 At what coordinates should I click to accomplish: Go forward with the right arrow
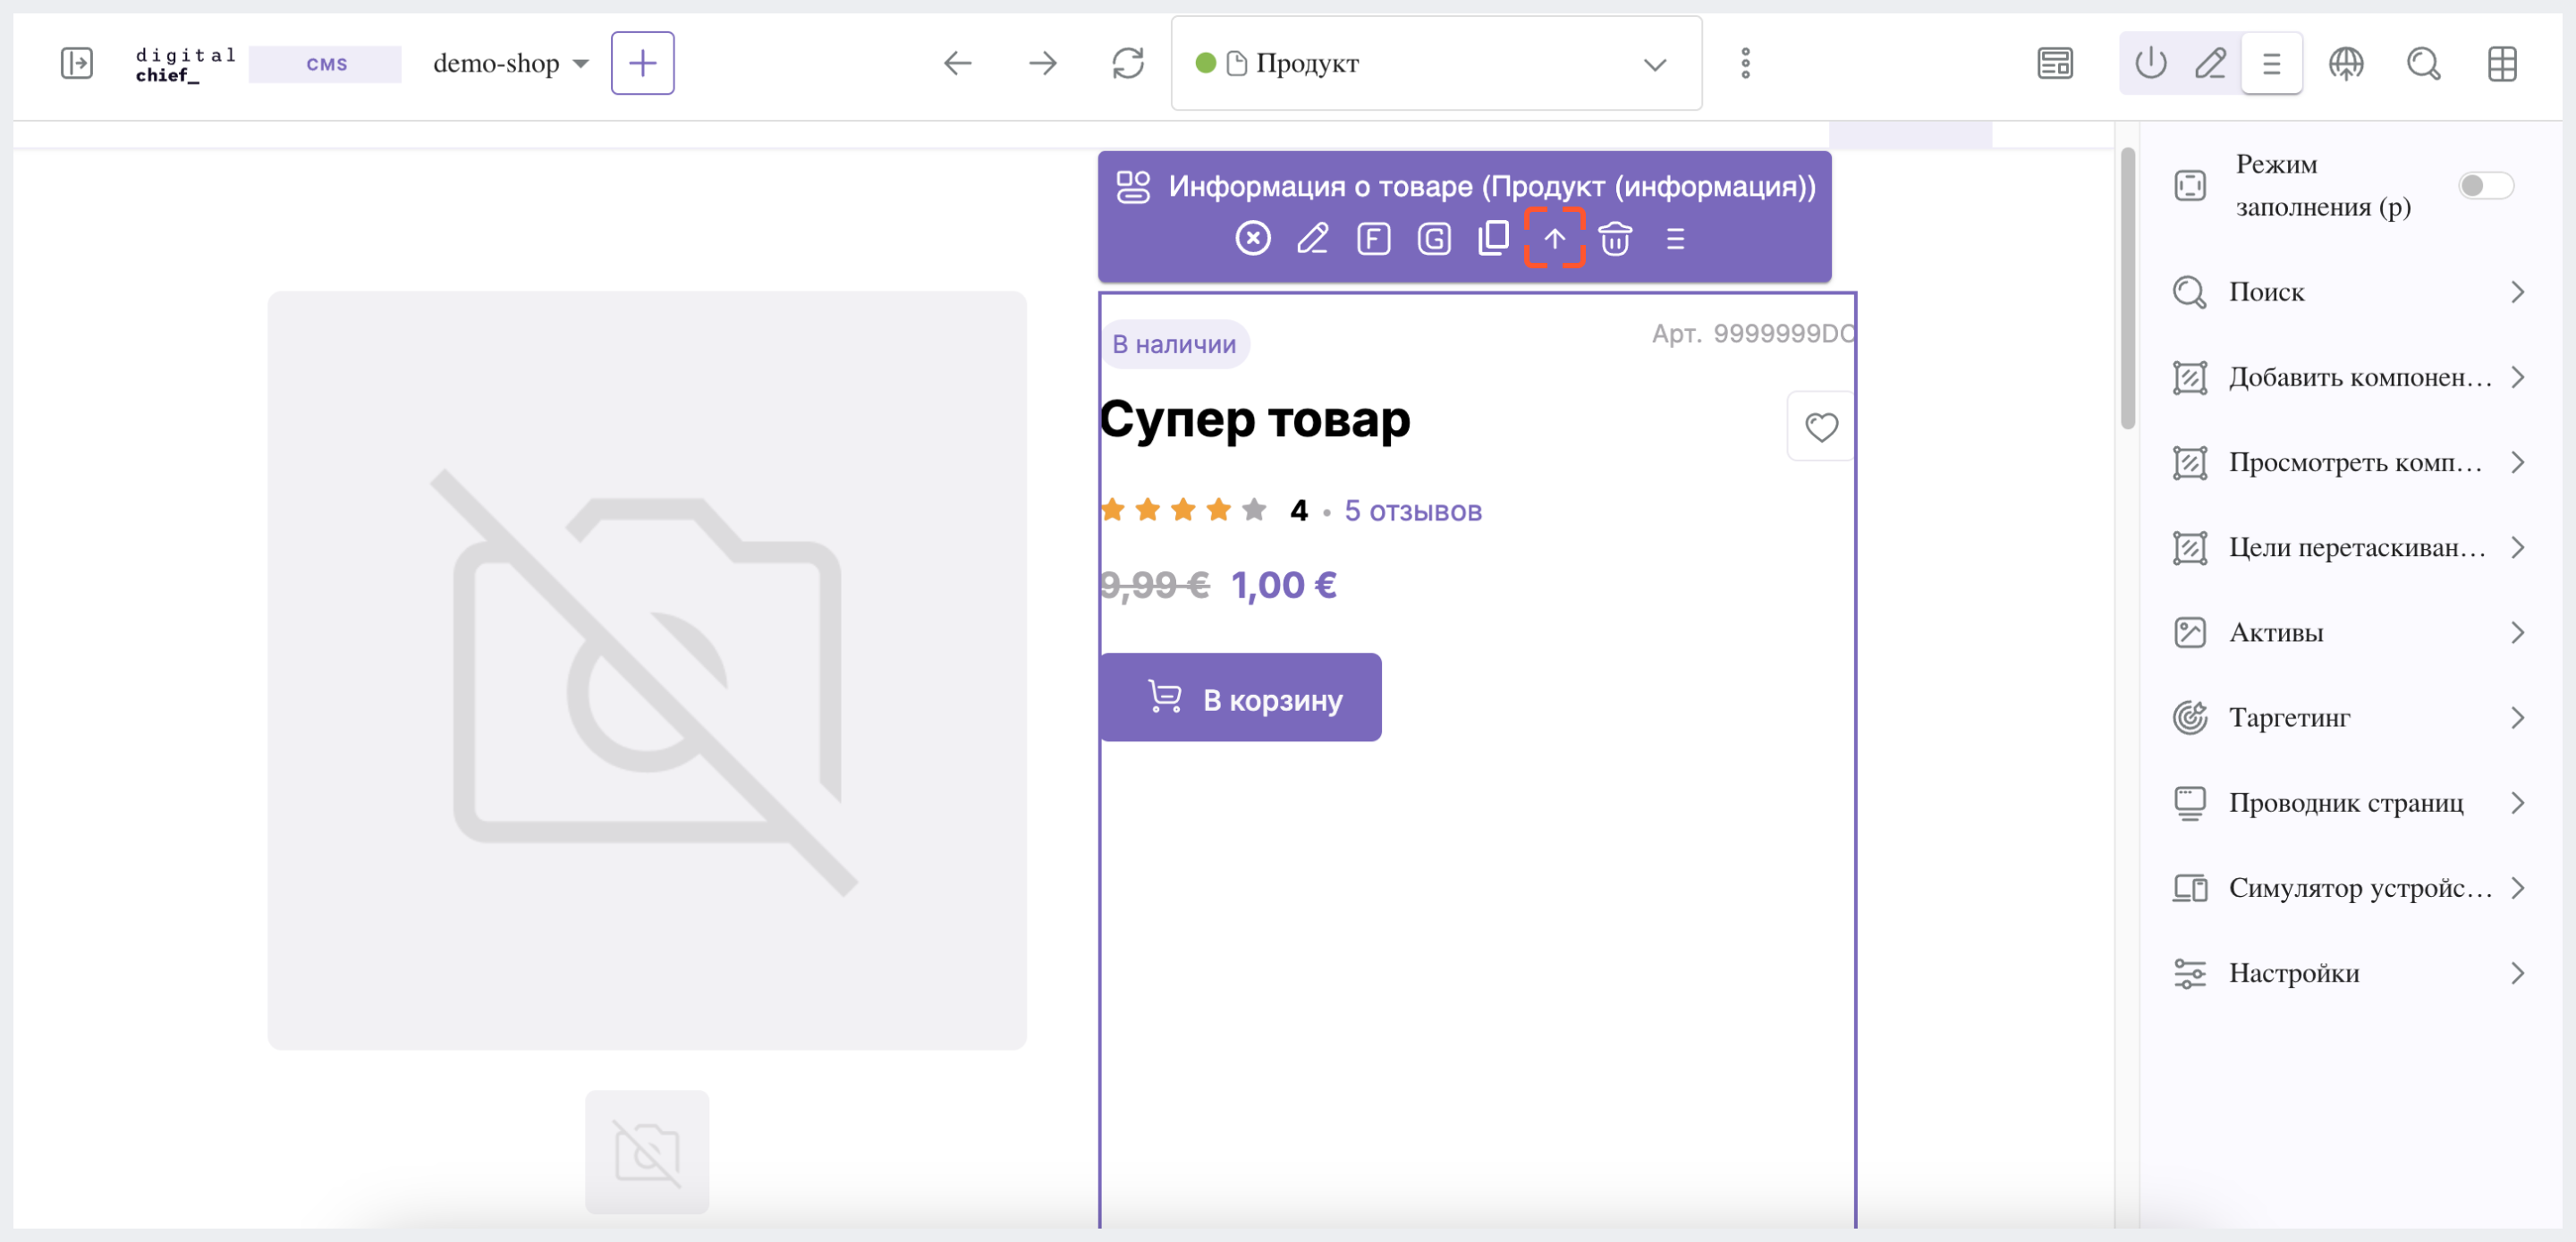pos(1042,63)
